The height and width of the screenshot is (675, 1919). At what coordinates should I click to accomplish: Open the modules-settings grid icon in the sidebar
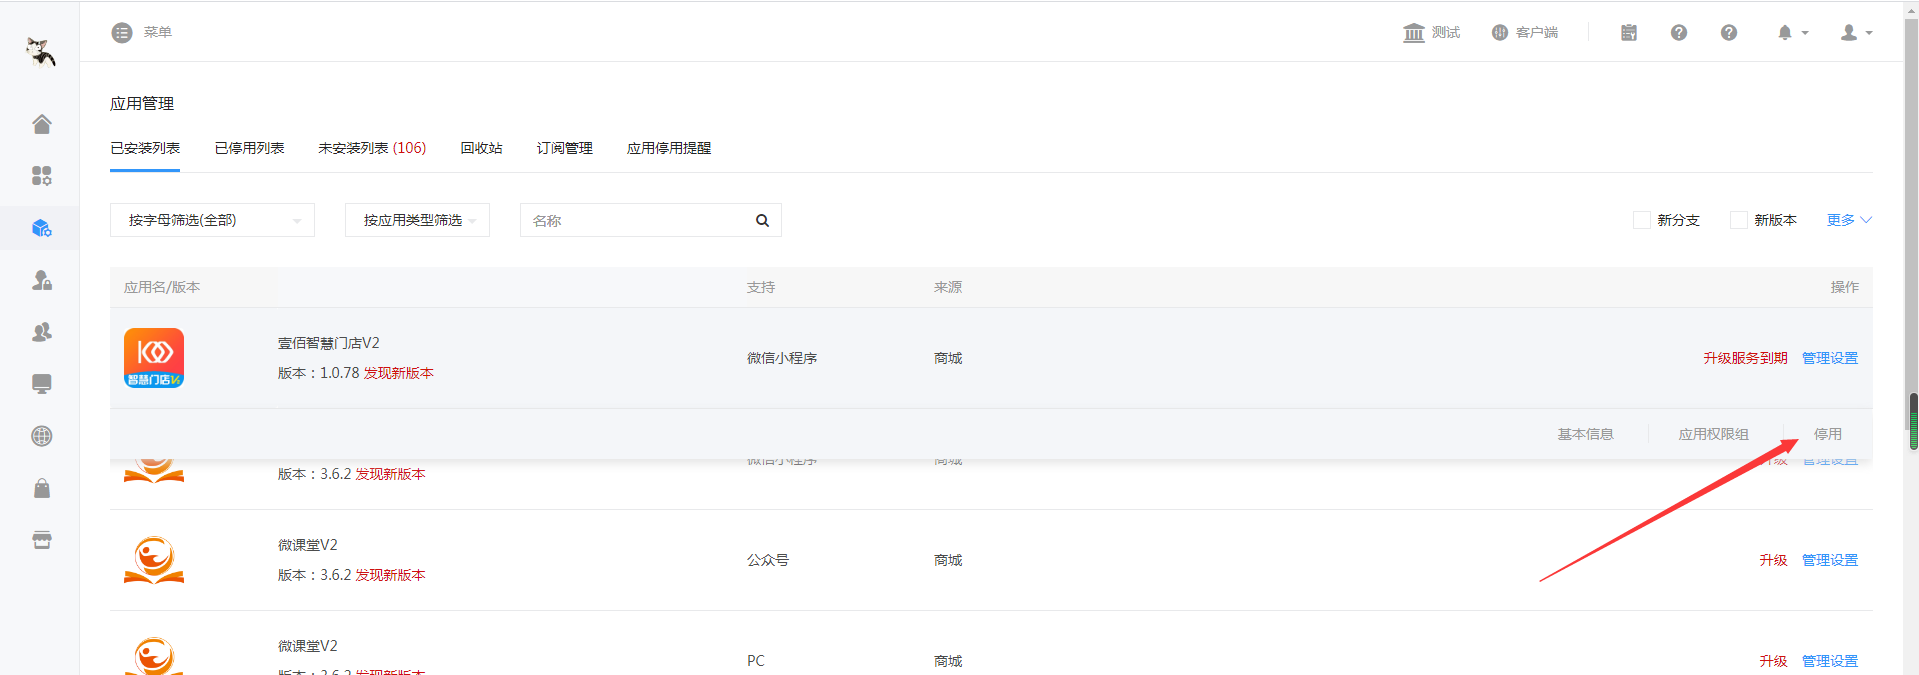tap(41, 176)
